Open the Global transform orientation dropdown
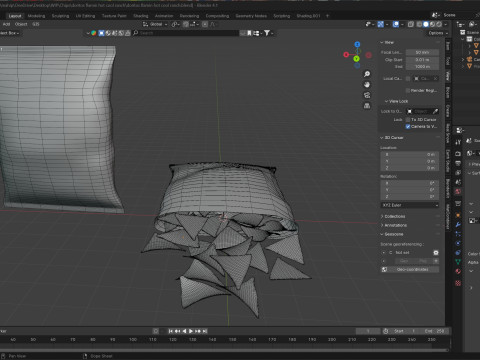This screenshot has width=480, height=360. click(155, 24)
